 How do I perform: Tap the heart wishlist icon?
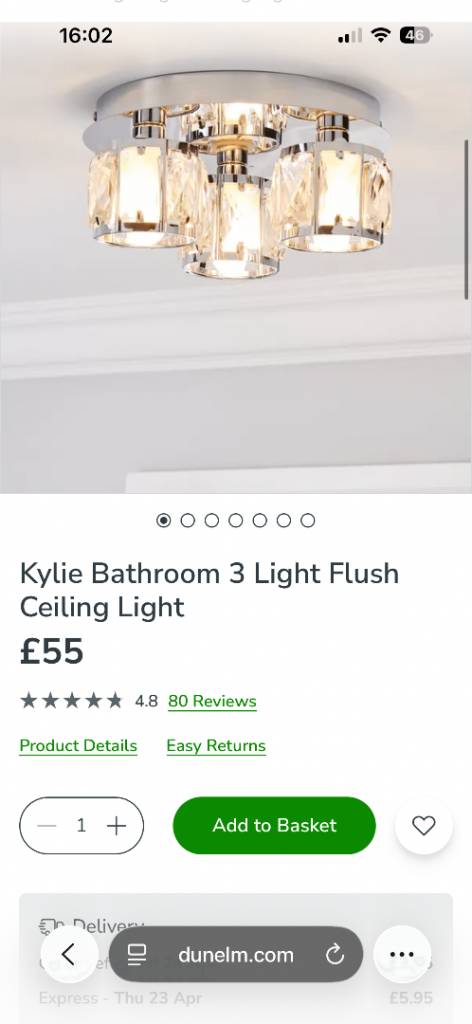point(424,825)
